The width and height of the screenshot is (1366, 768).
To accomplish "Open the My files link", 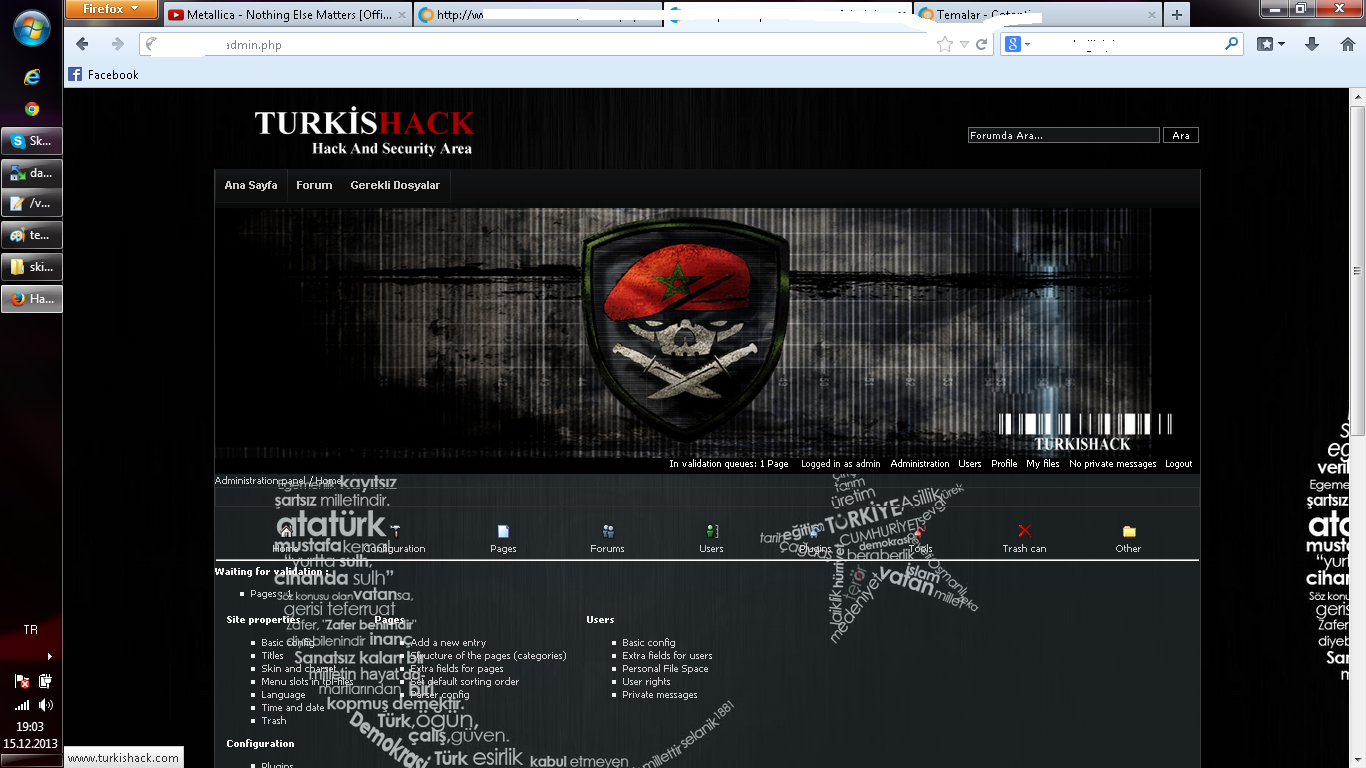I will pyautogui.click(x=1043, y=464).
